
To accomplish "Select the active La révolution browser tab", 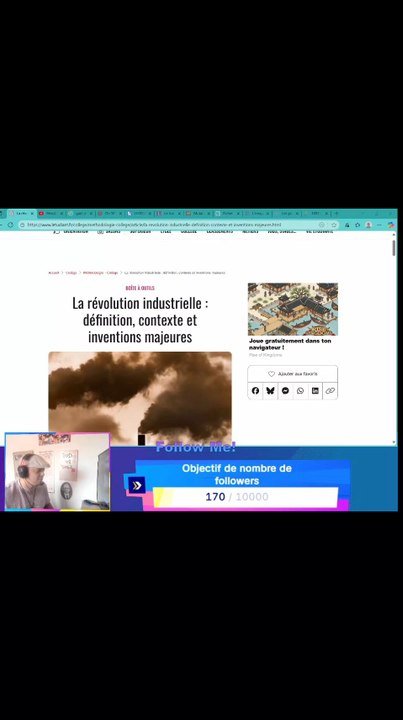I will (x=21, y=214).
